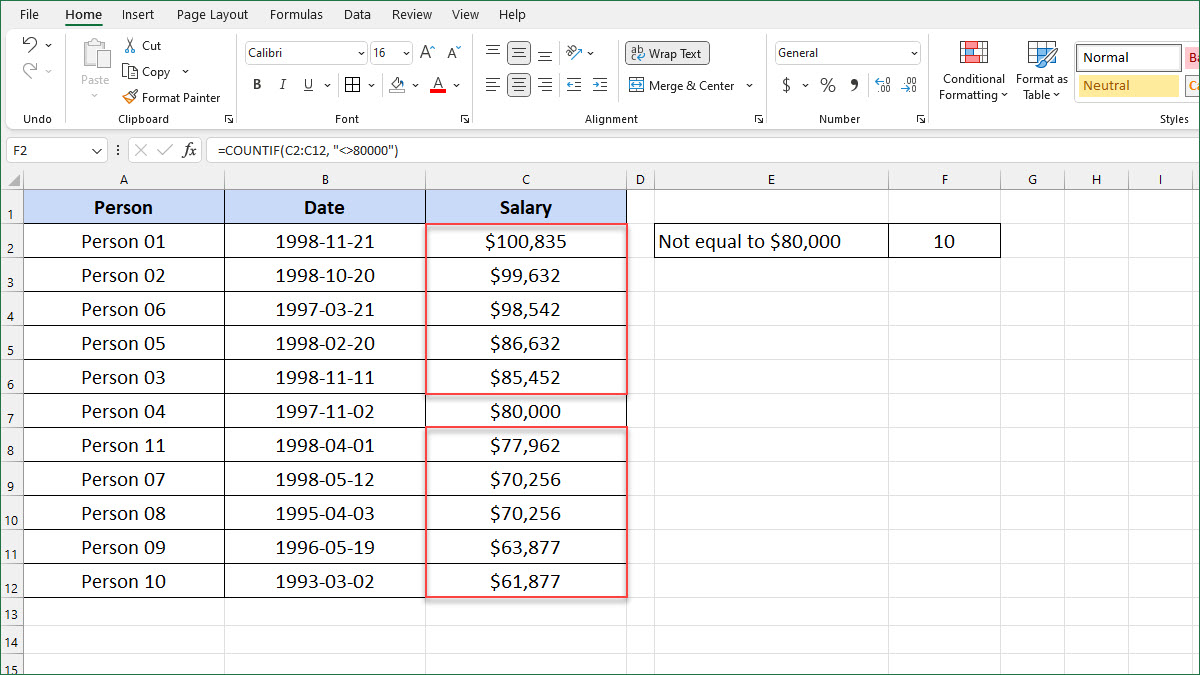This screenshot has width=1200, height=675.
Task: Click the Undo button
Action: tap(30, 44)
